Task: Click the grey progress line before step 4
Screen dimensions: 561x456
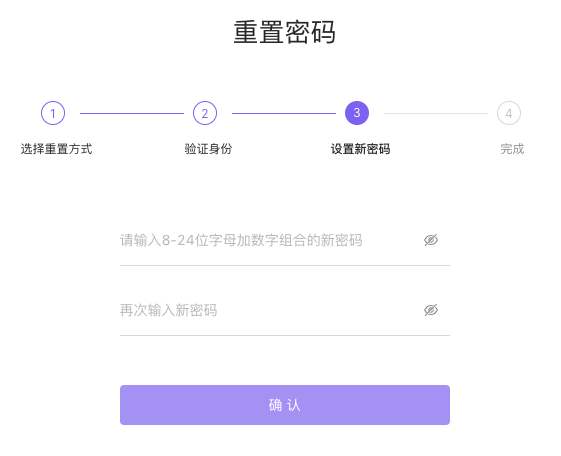Action: click(x=436, y=113)
